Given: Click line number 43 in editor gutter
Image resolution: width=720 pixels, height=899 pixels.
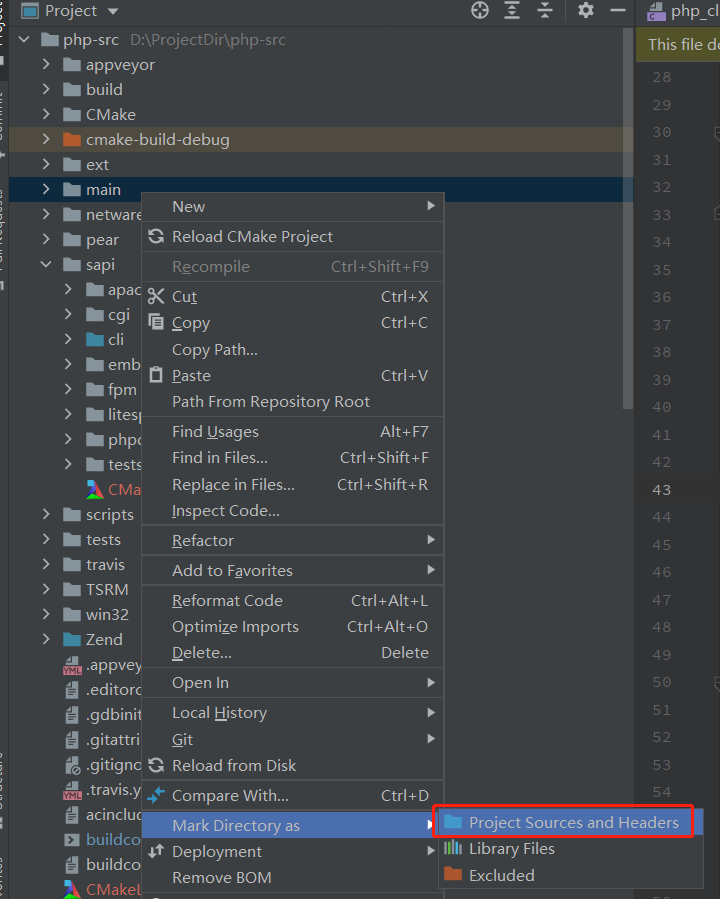Looking at the screenshot, I should pyautogui.click(x=661, y=490).
